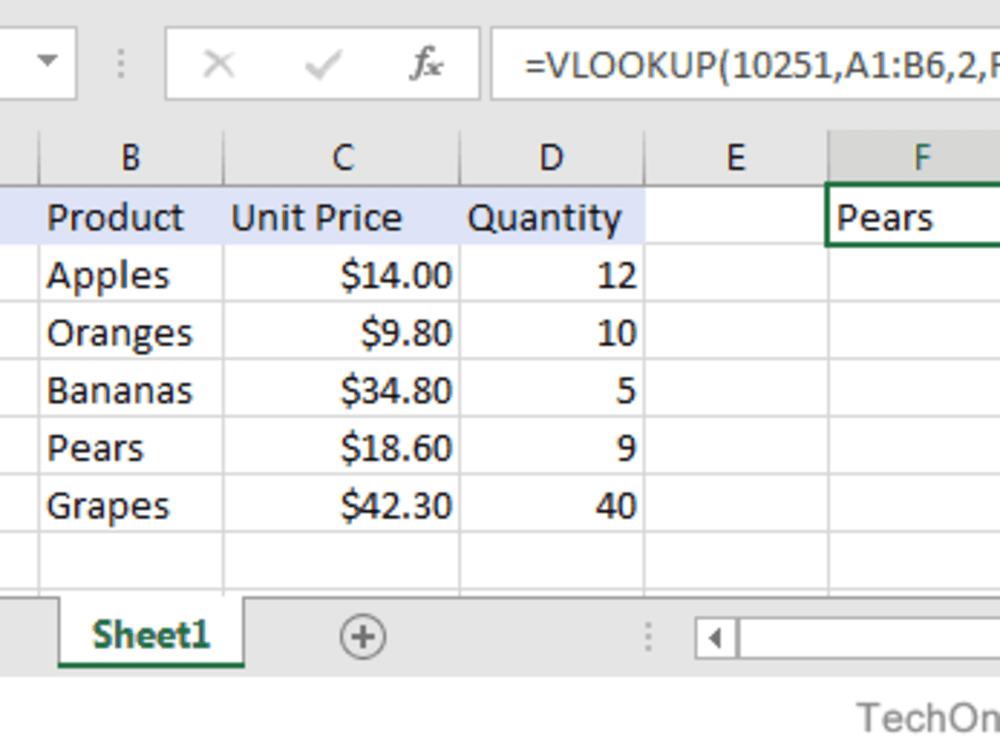Viewport: 1000px width, 749px height.
Task: Click an empty cell in column E
Action: pos(736,332)
